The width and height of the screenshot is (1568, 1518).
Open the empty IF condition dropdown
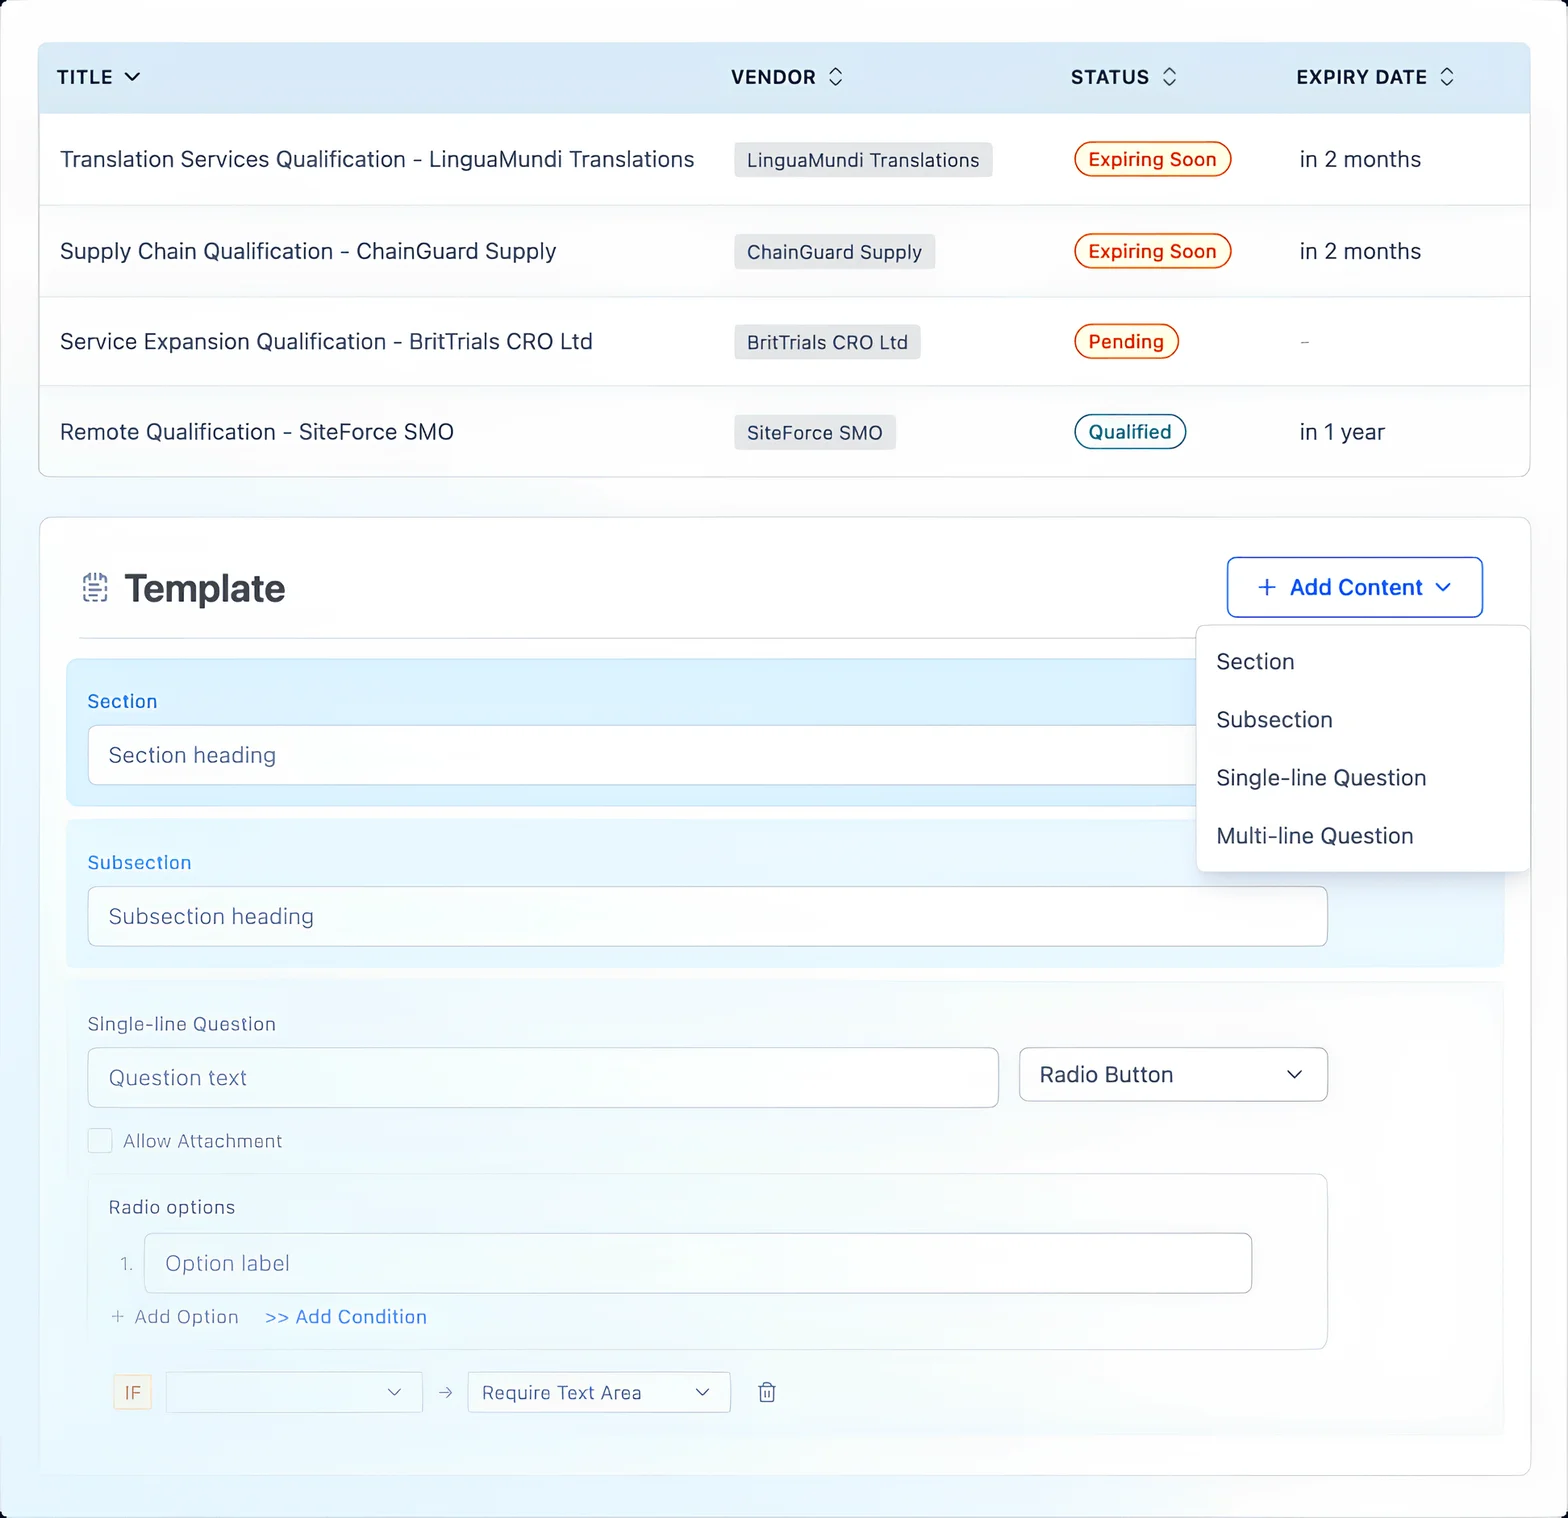[294, 1392]
